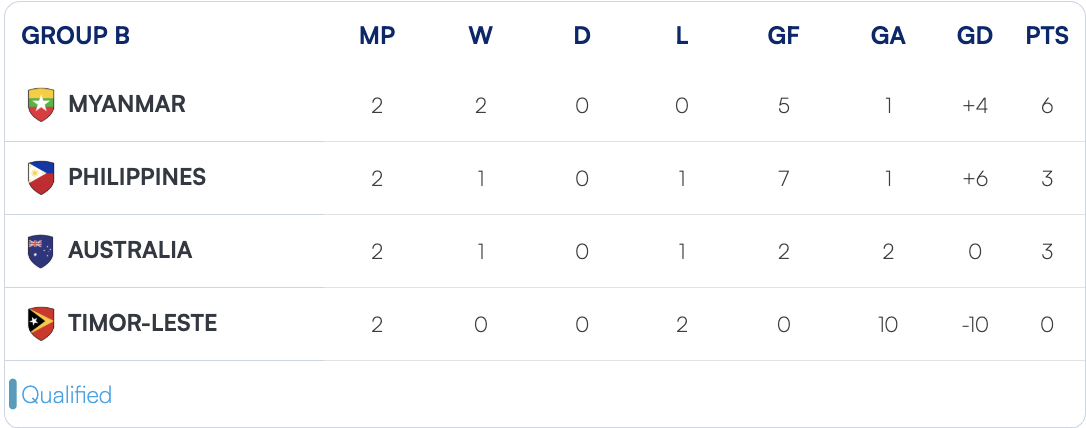Click the blue Qualified indicator bar
The height and width of the screenshot is (428, 1086).
coord(13,395)
